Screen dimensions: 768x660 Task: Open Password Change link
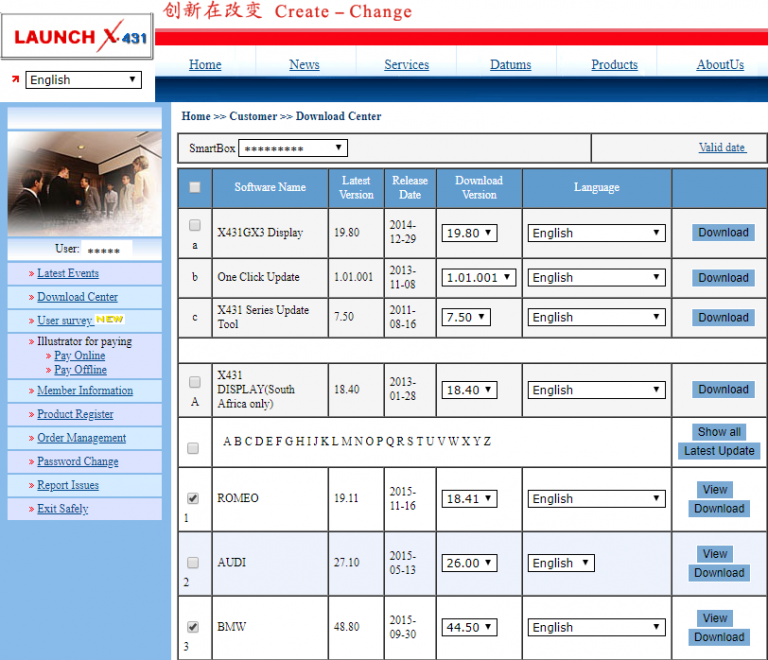[x=78, y=461]
